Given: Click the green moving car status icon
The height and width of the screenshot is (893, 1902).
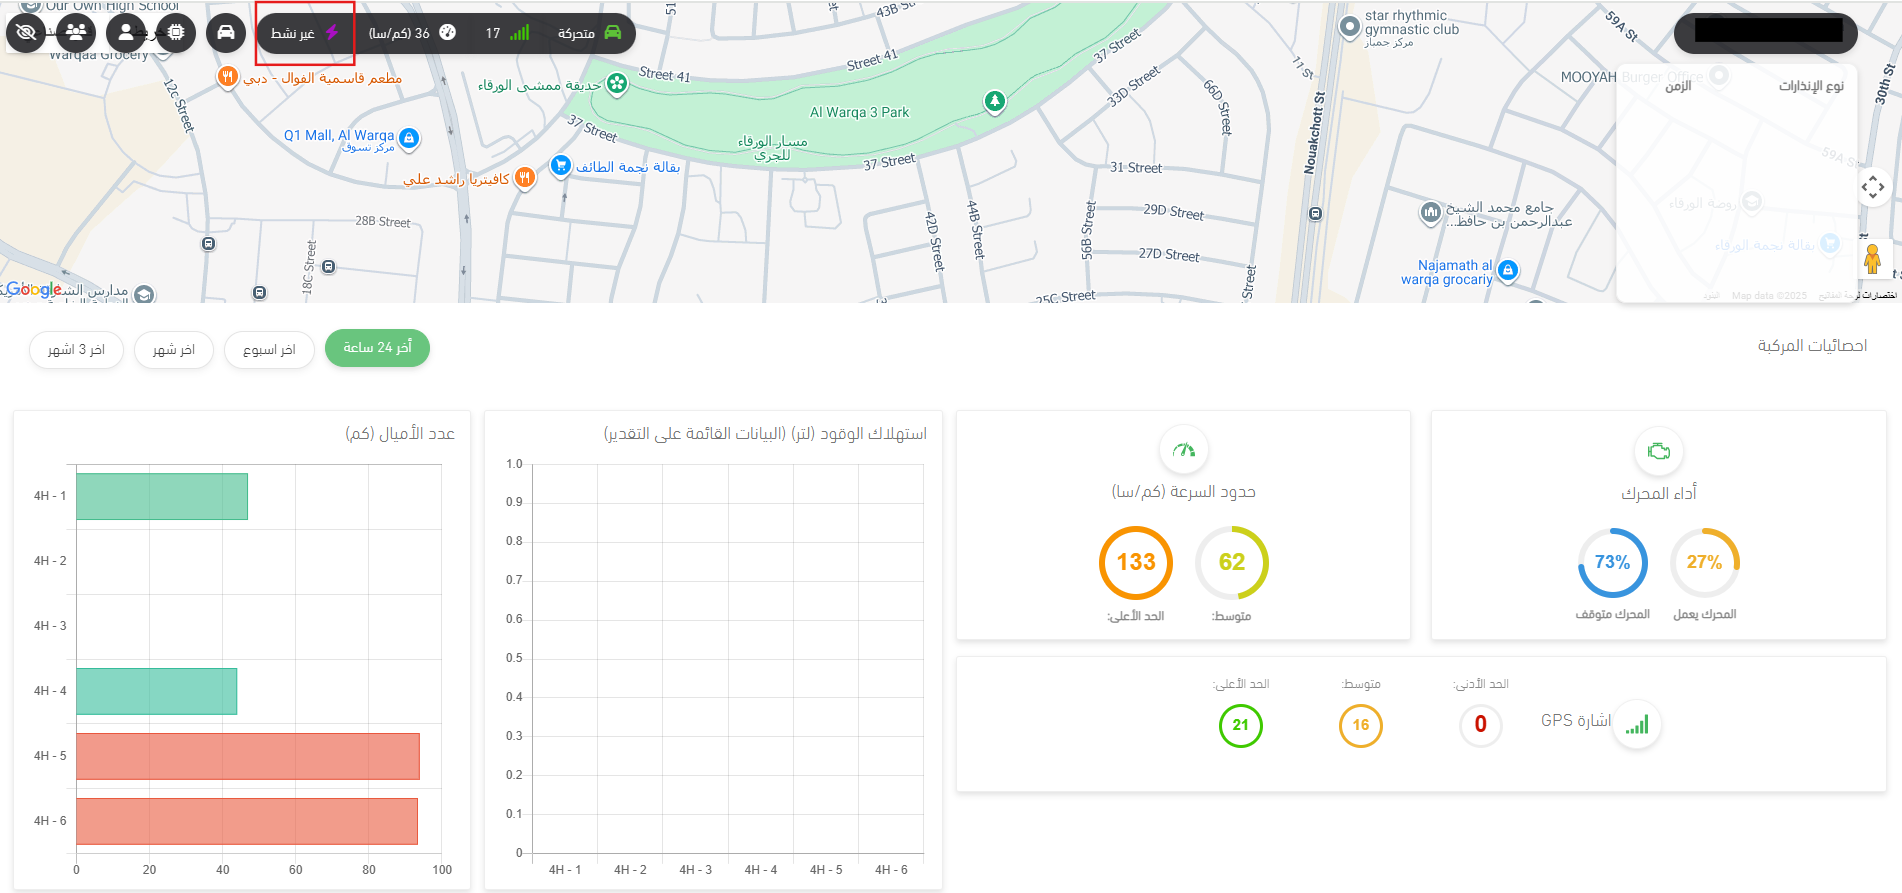Looking at the screenshot, I should [x=613, y=33].
